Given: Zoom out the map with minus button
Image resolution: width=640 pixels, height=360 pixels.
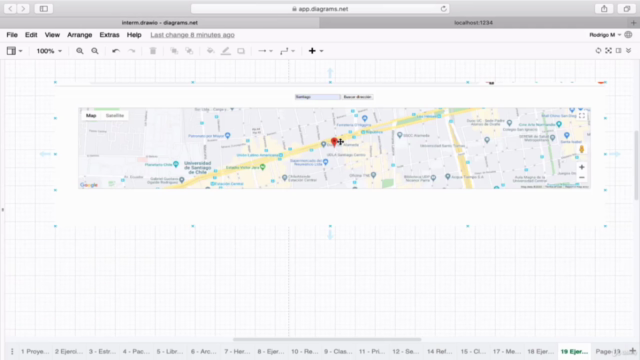Looking at the screenshot, I should coord(582,178).
